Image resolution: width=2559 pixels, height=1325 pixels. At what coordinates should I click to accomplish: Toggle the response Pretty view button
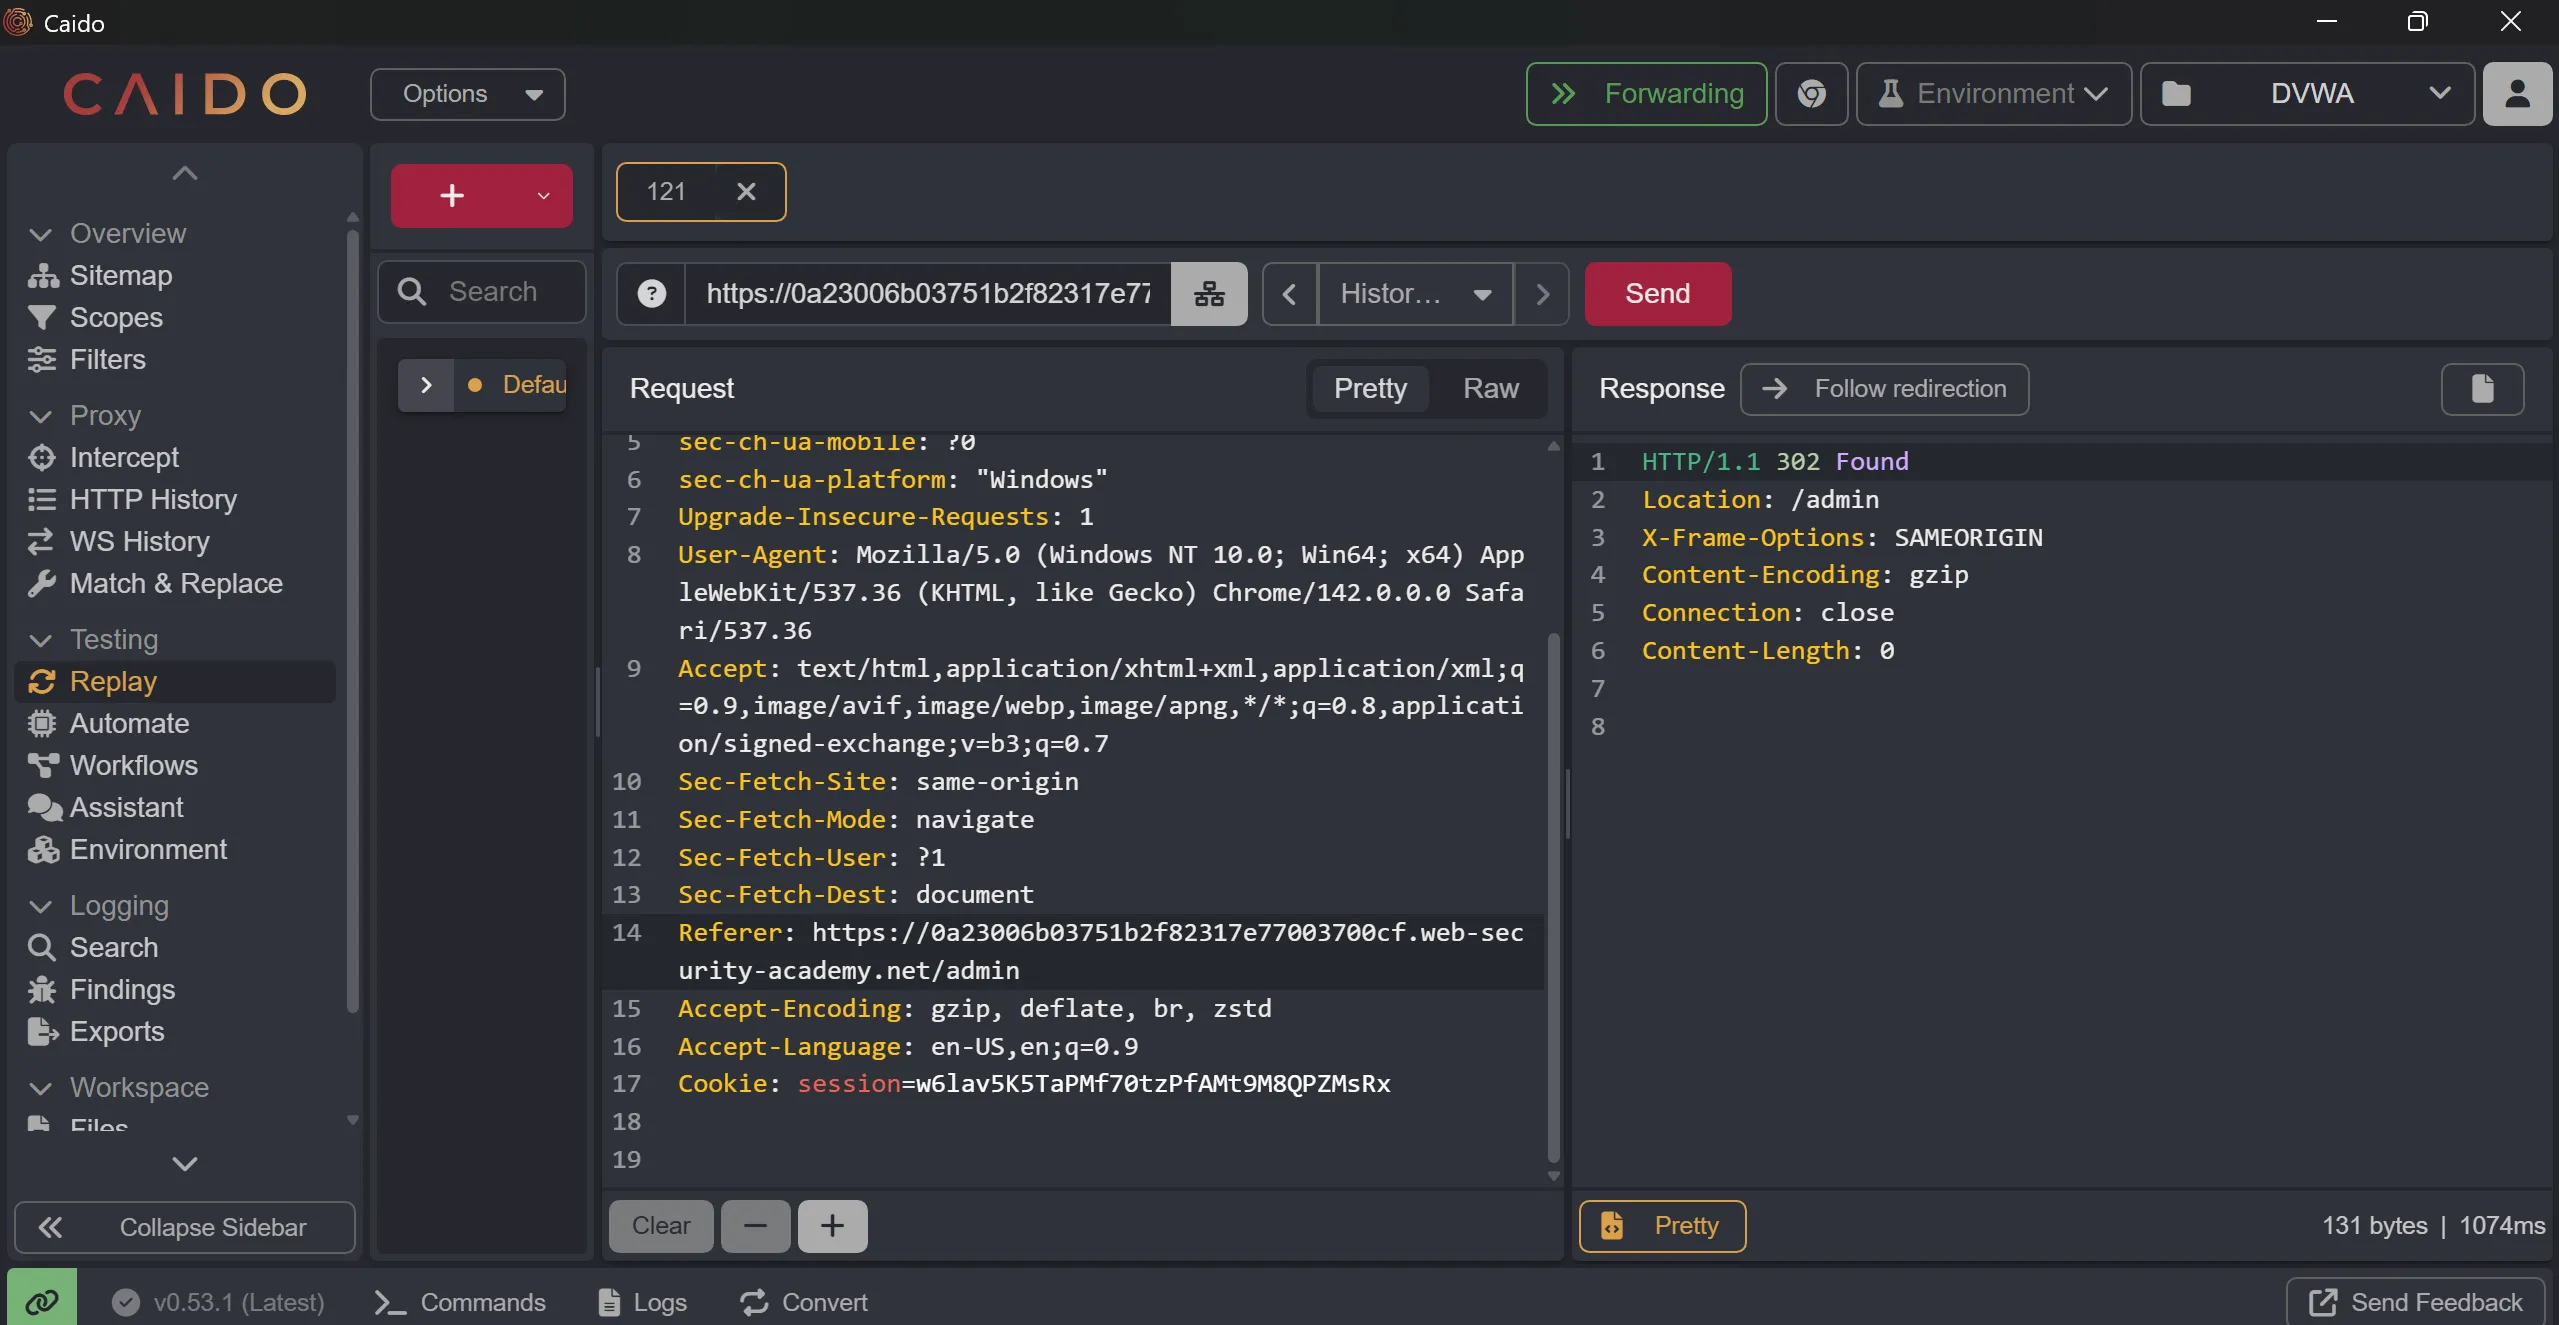coord(1662,1226)
